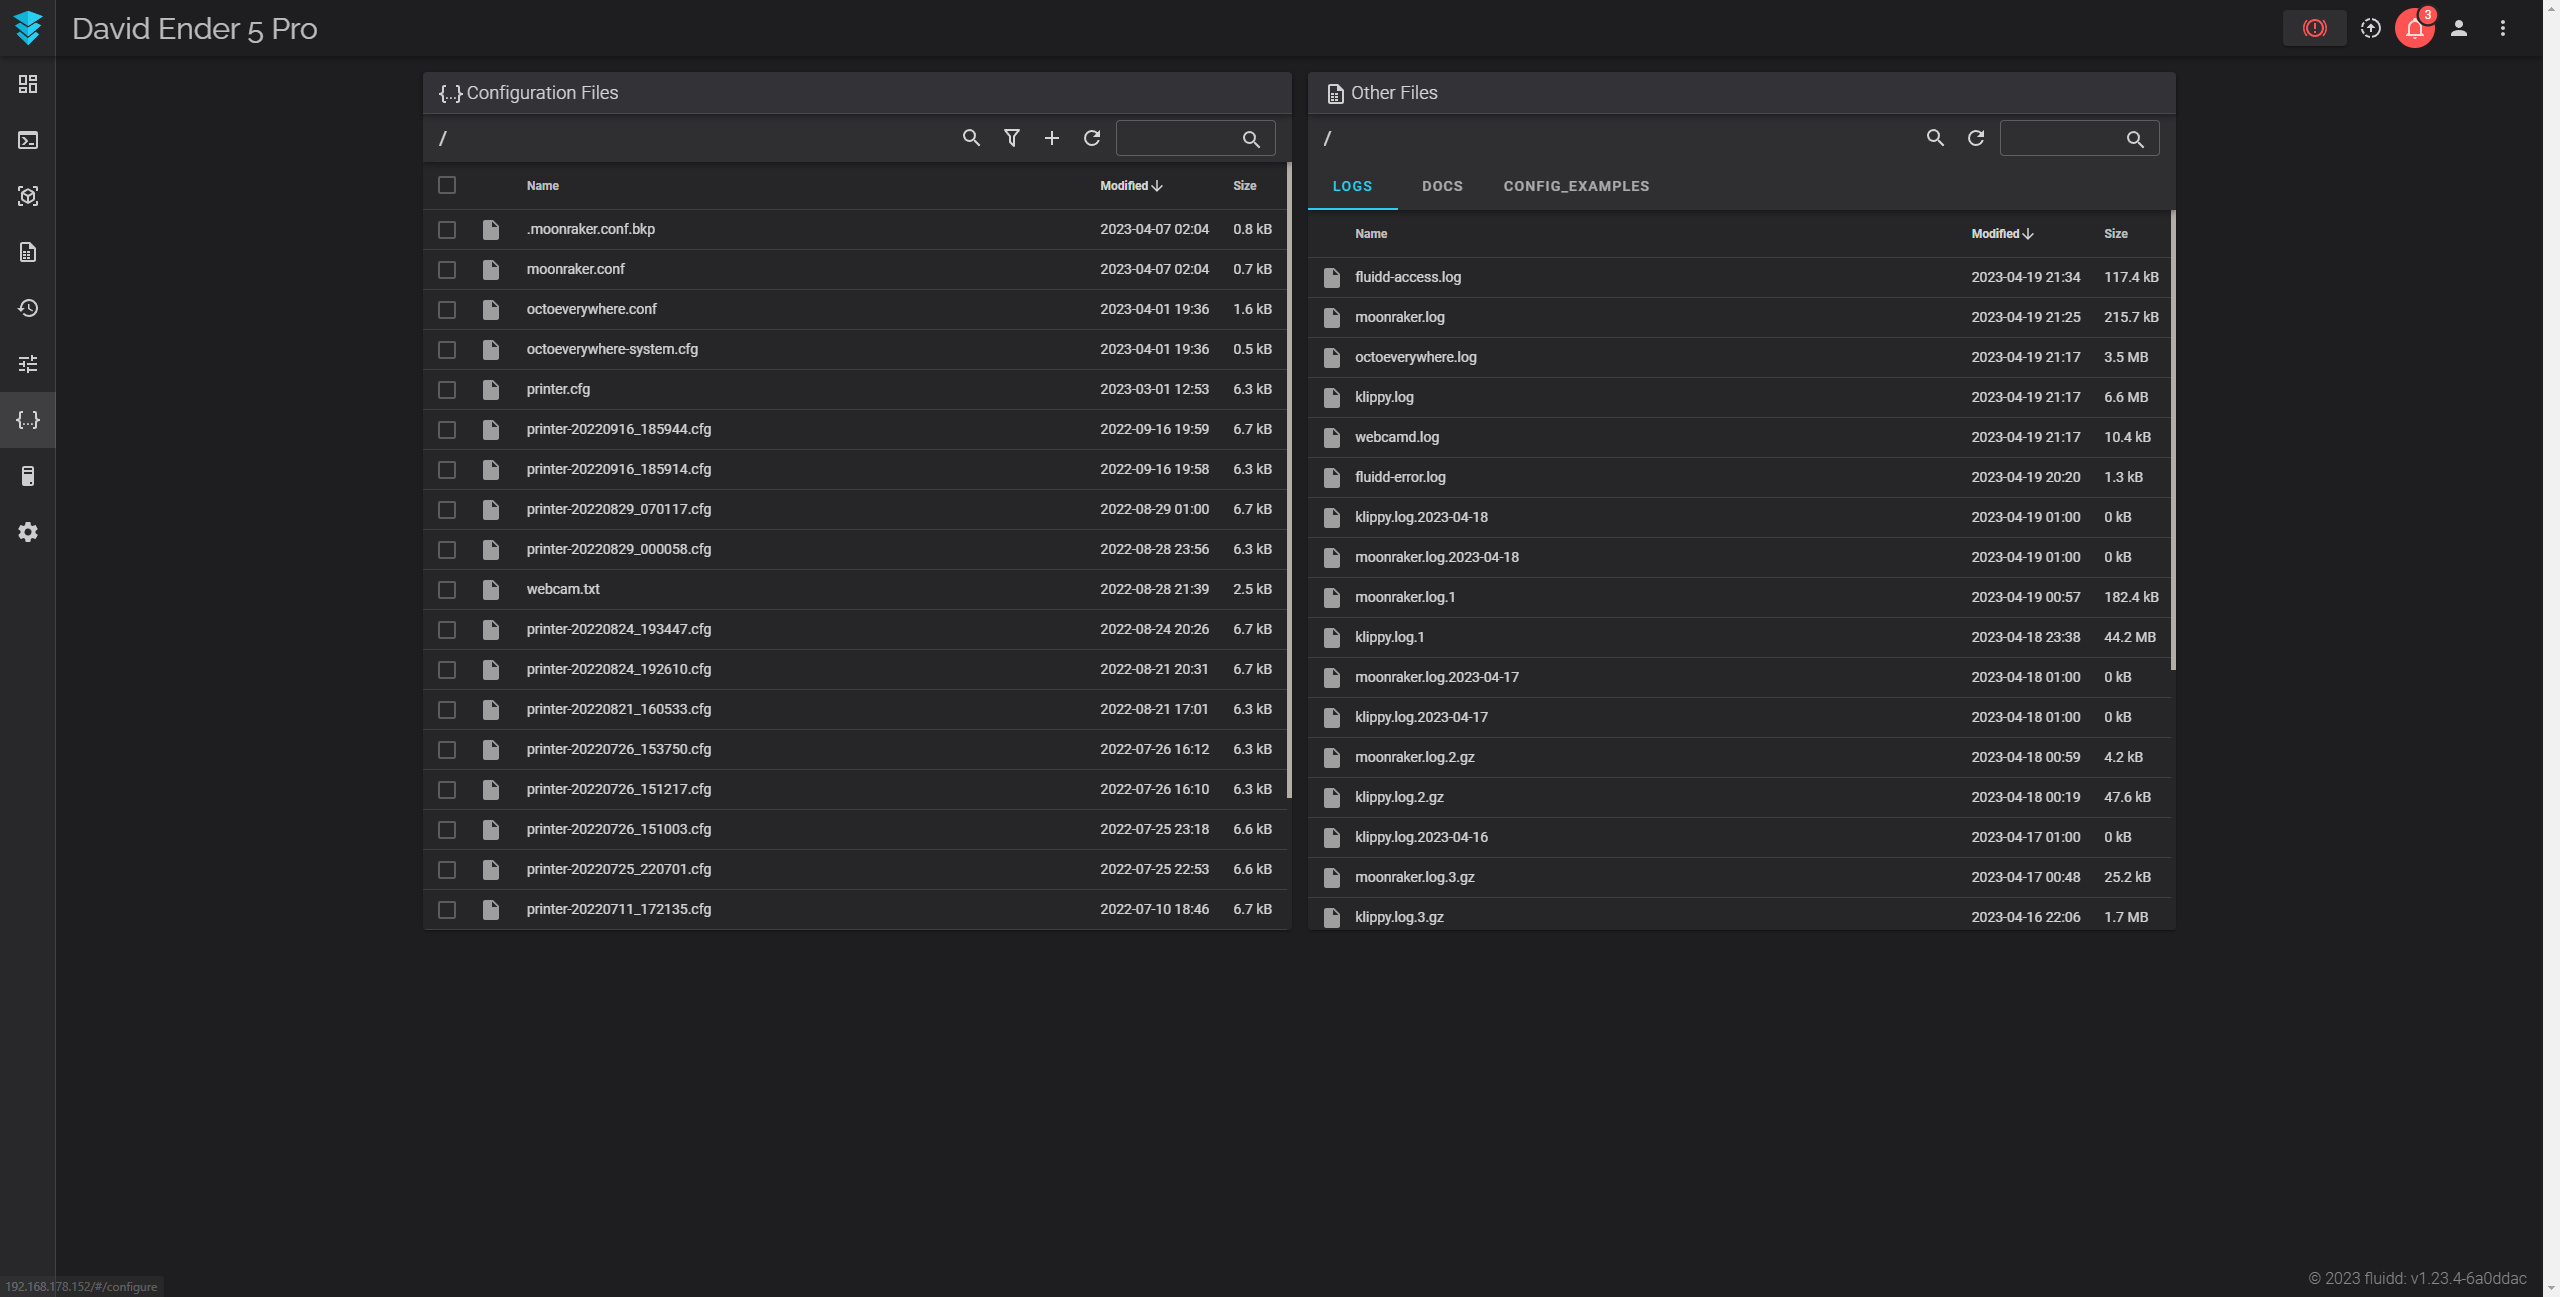This screenshot has width=2560, height=1297.
Task: Open the notifications bell
Action: pos(2414,28)
